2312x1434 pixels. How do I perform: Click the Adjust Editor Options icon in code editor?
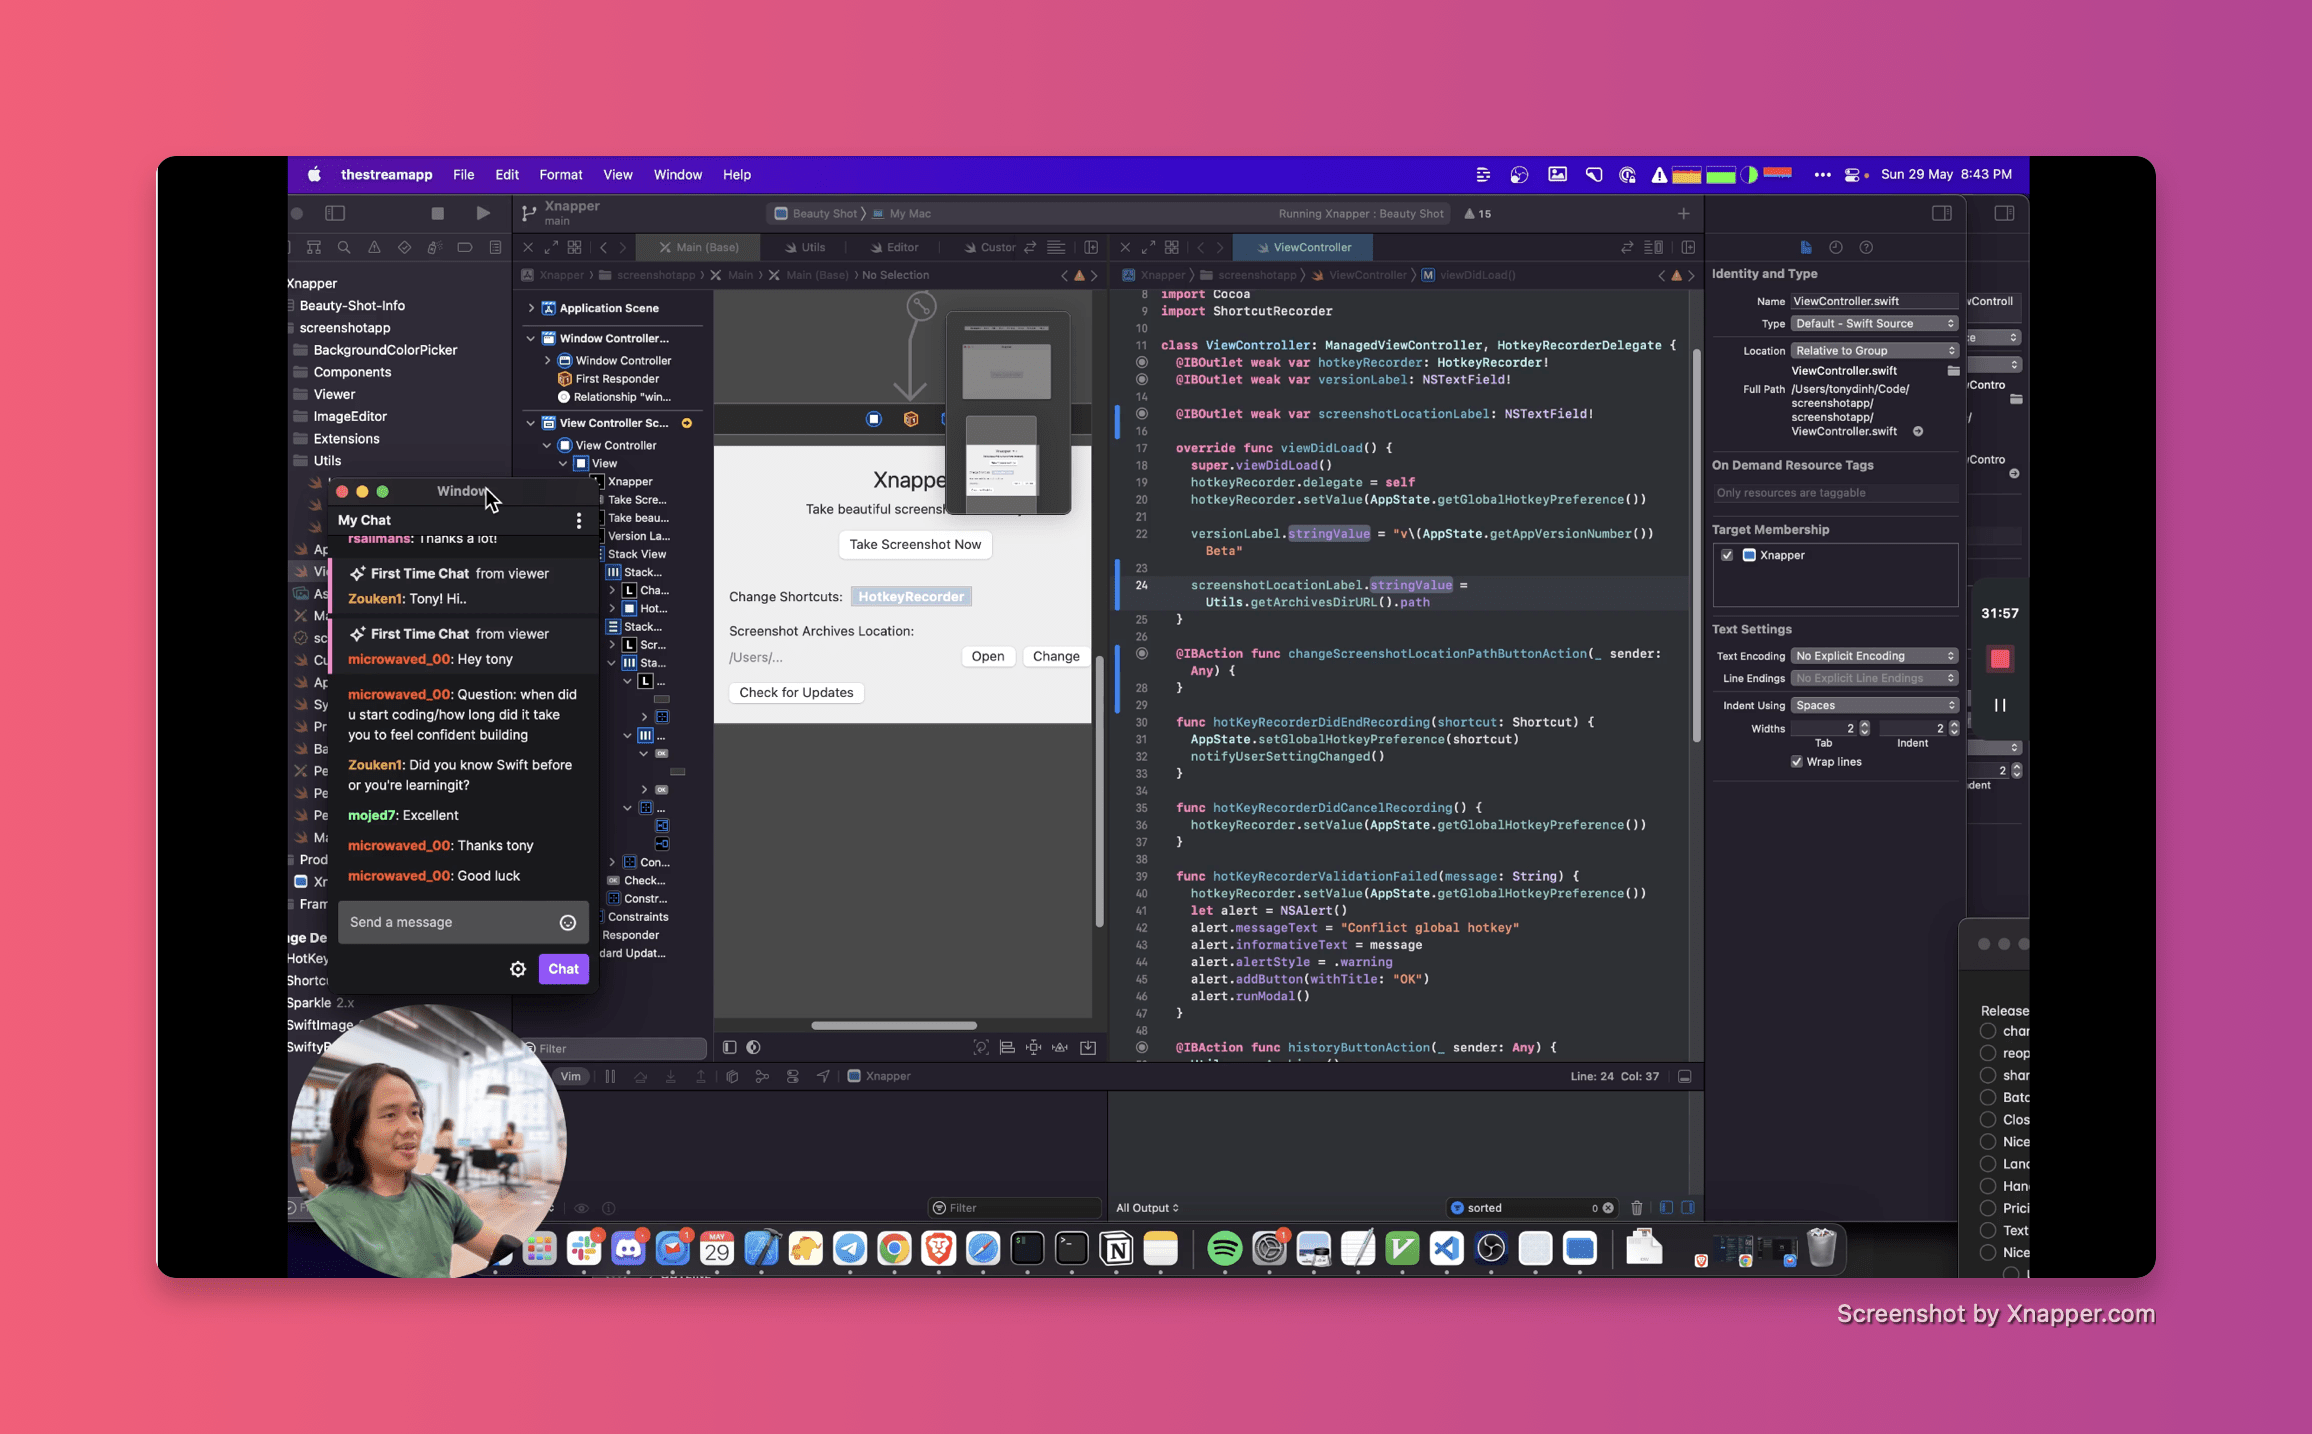1653,247
